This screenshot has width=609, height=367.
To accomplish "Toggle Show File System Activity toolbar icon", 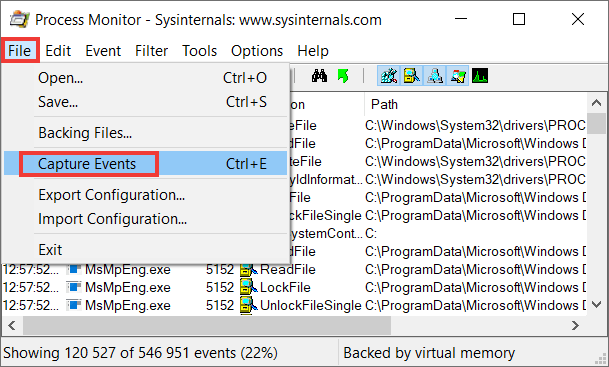I will 412,76.
